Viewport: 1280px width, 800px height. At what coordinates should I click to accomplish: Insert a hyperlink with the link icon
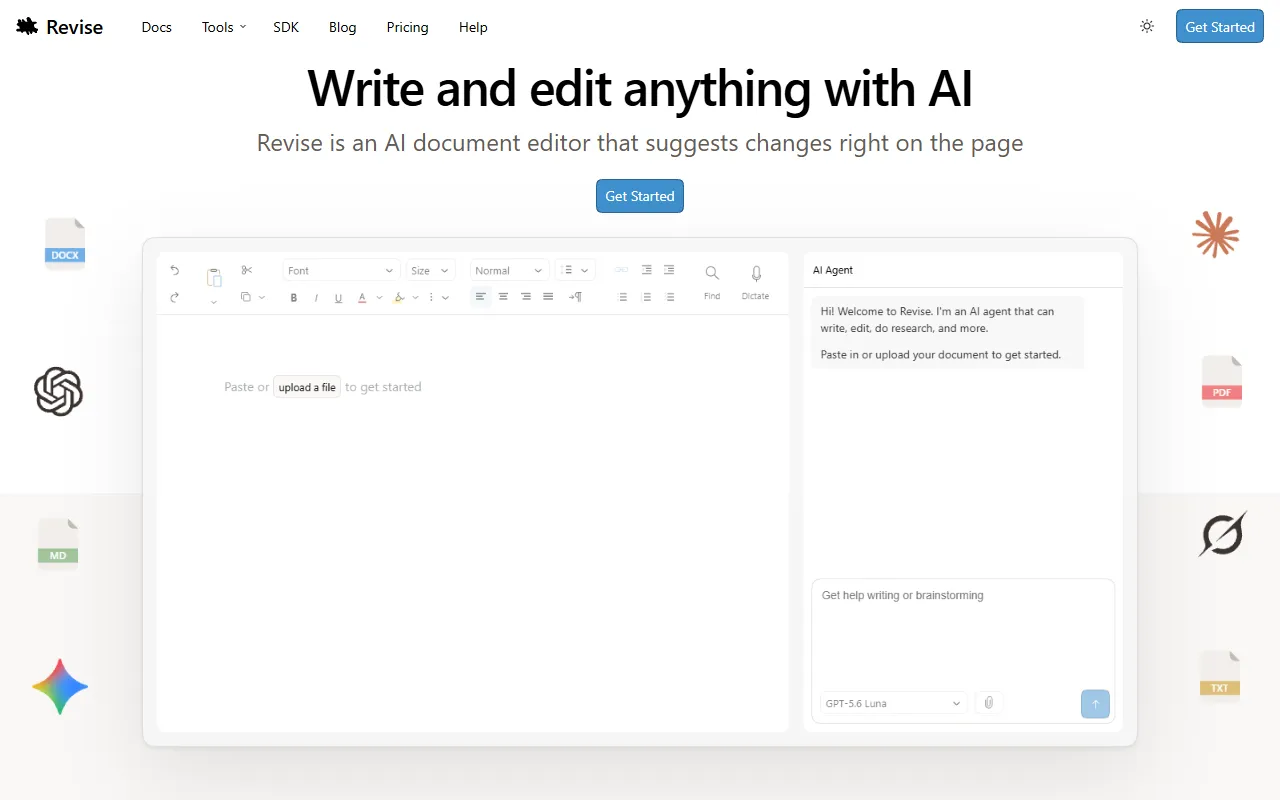621,270
